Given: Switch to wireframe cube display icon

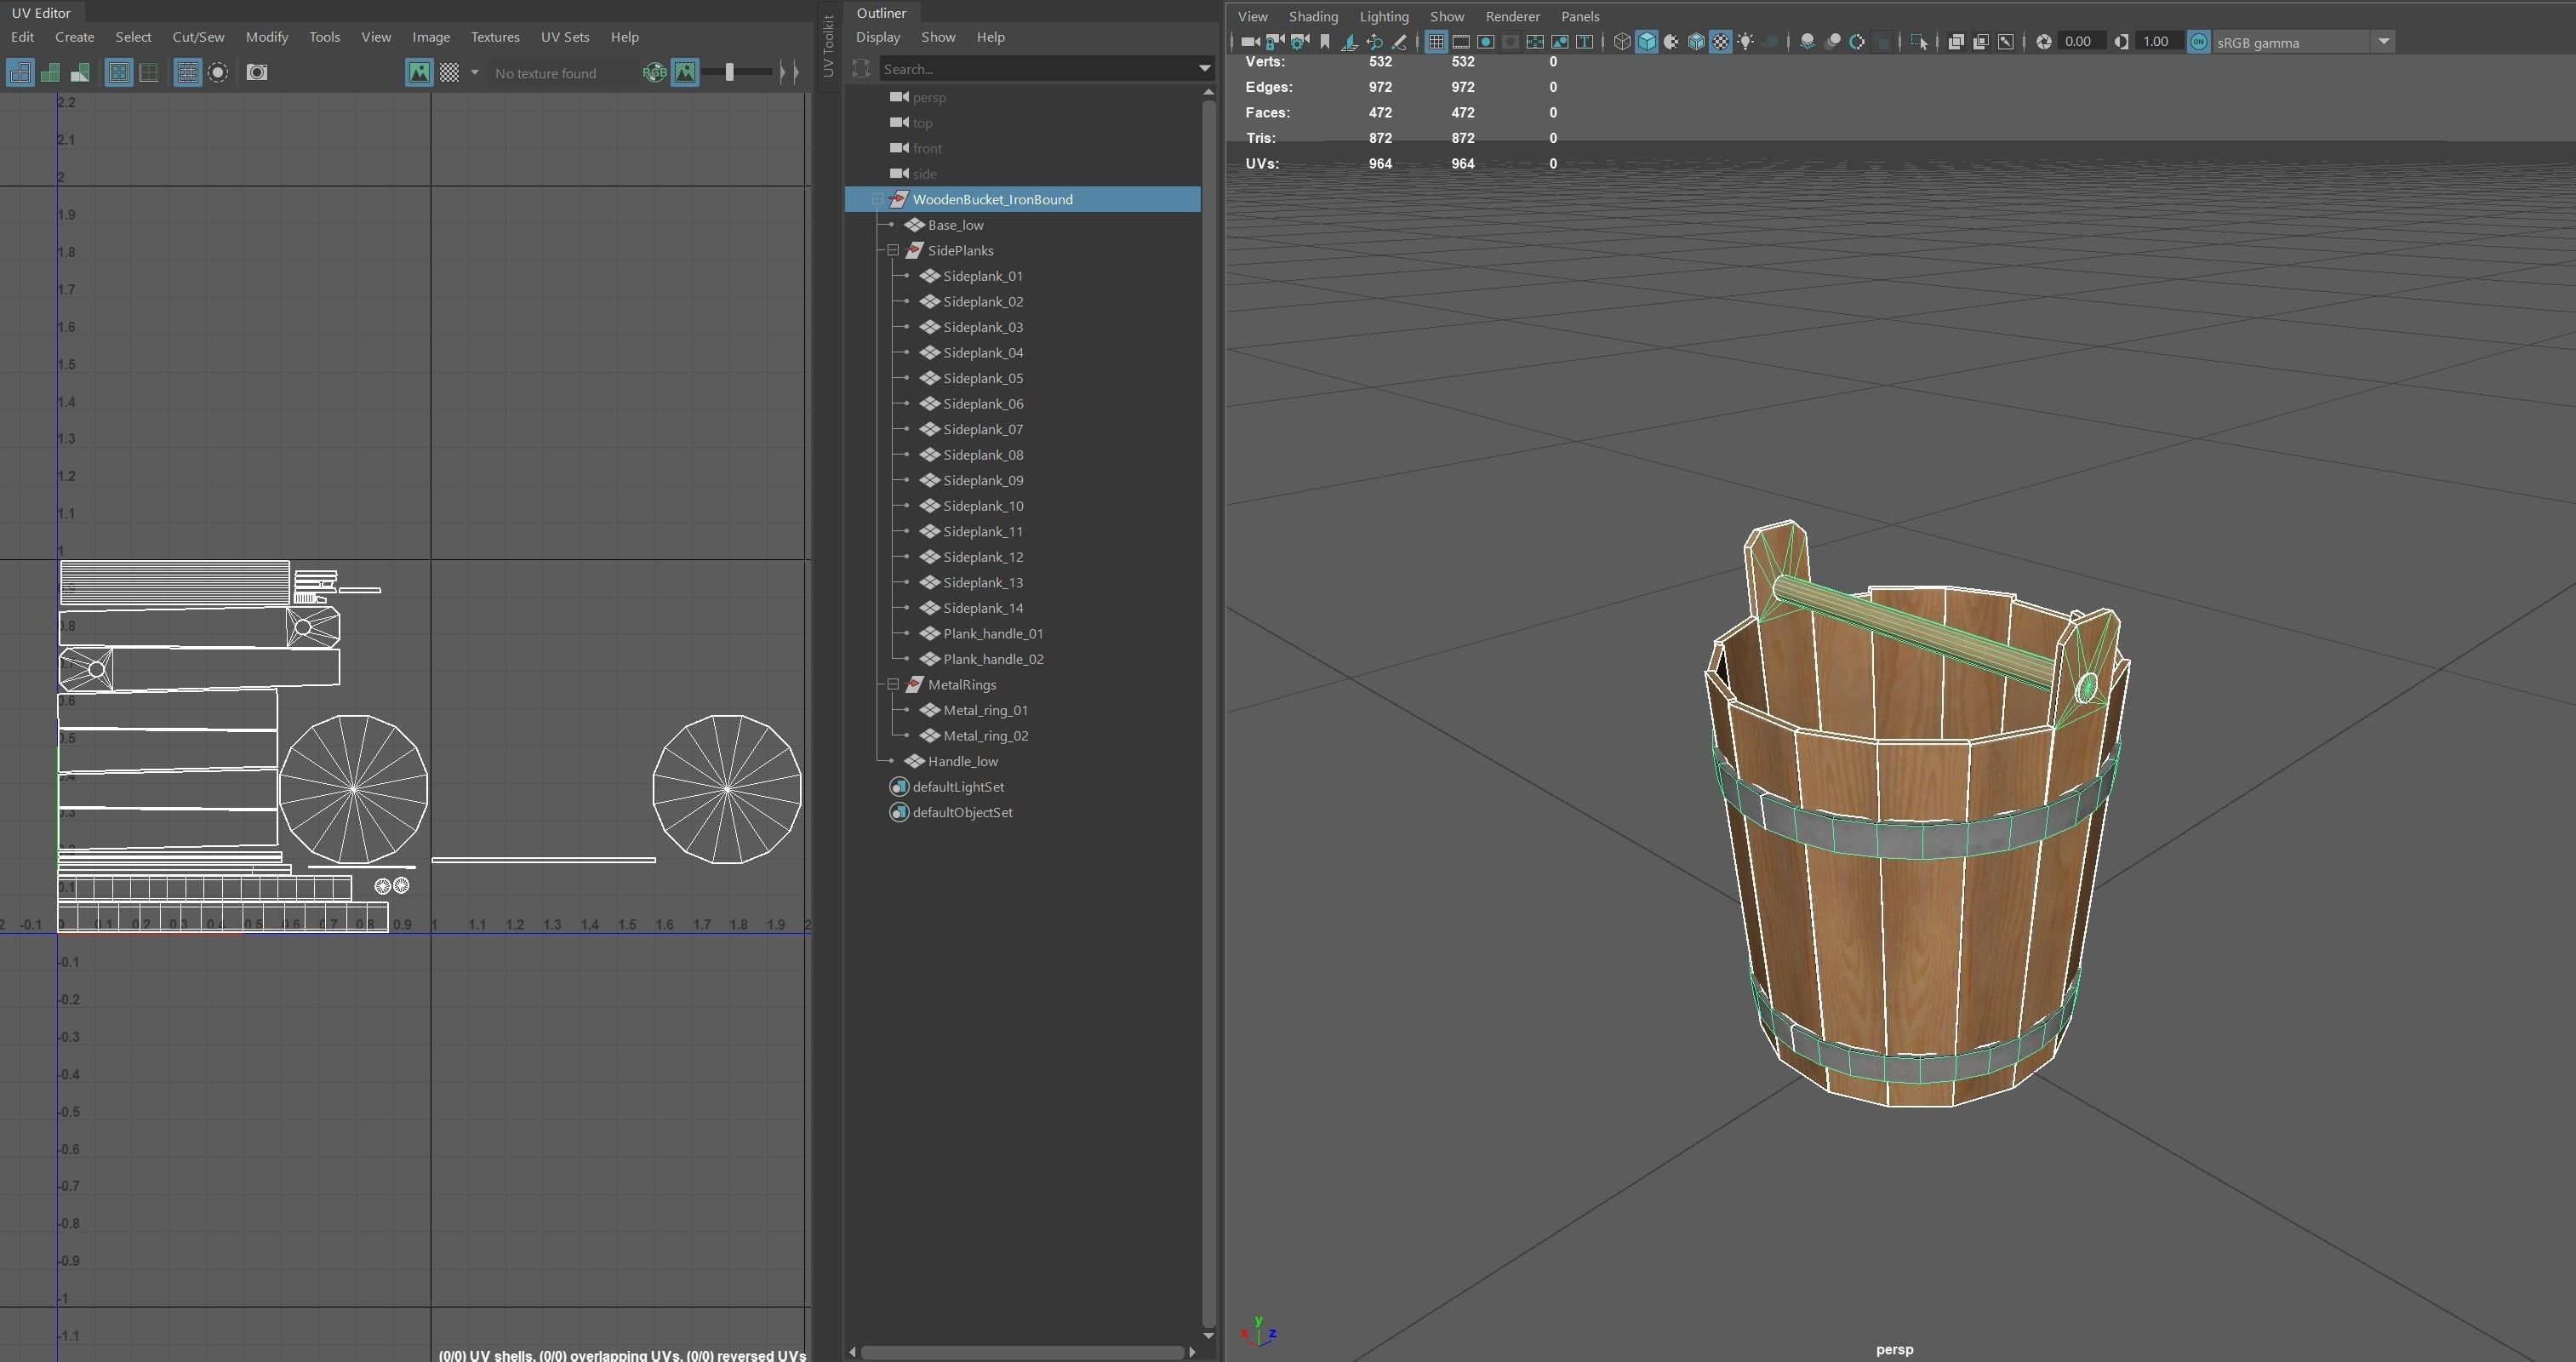Looking at the screenshot, I should pos(1622,42).
